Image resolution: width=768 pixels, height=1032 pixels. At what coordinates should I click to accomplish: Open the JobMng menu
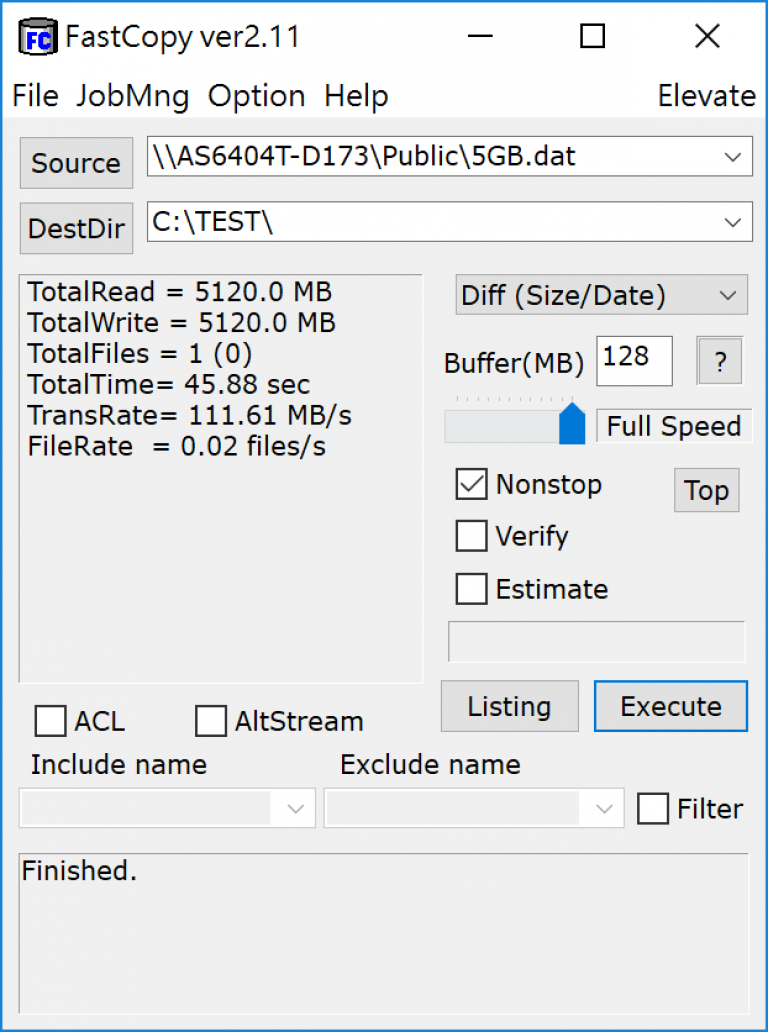point(132,96)
